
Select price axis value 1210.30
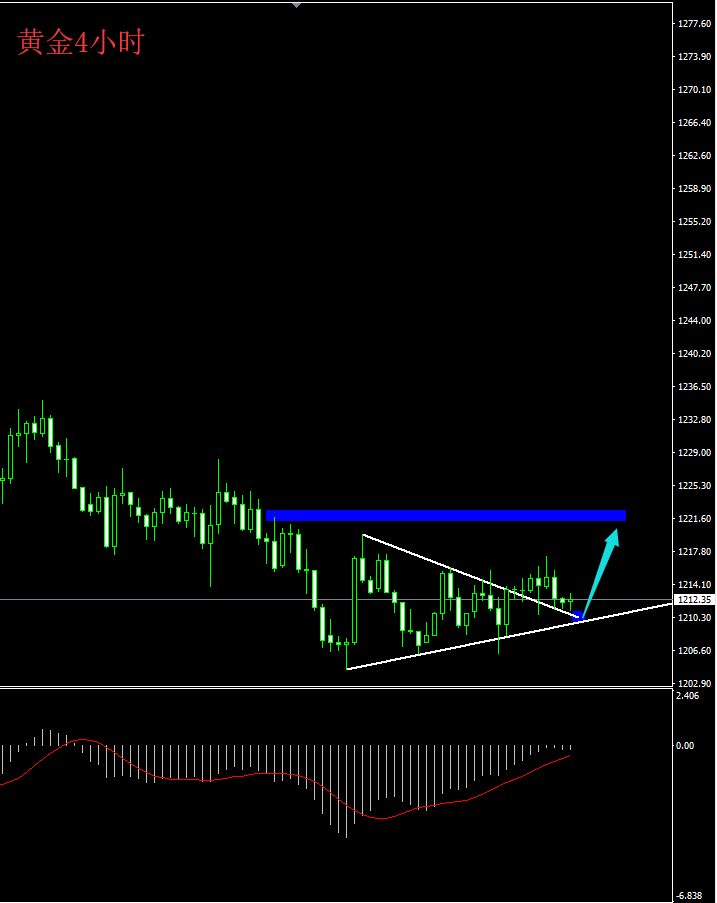[695, 617]
